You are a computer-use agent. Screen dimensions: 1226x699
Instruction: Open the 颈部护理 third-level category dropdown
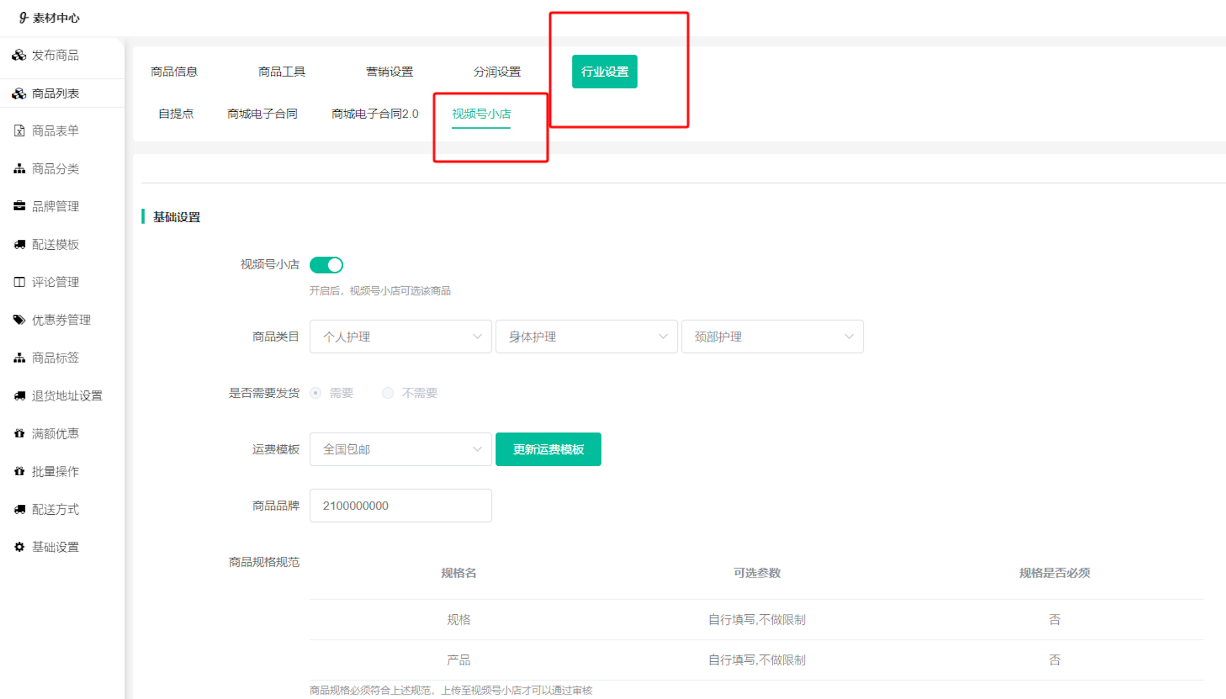771,337
